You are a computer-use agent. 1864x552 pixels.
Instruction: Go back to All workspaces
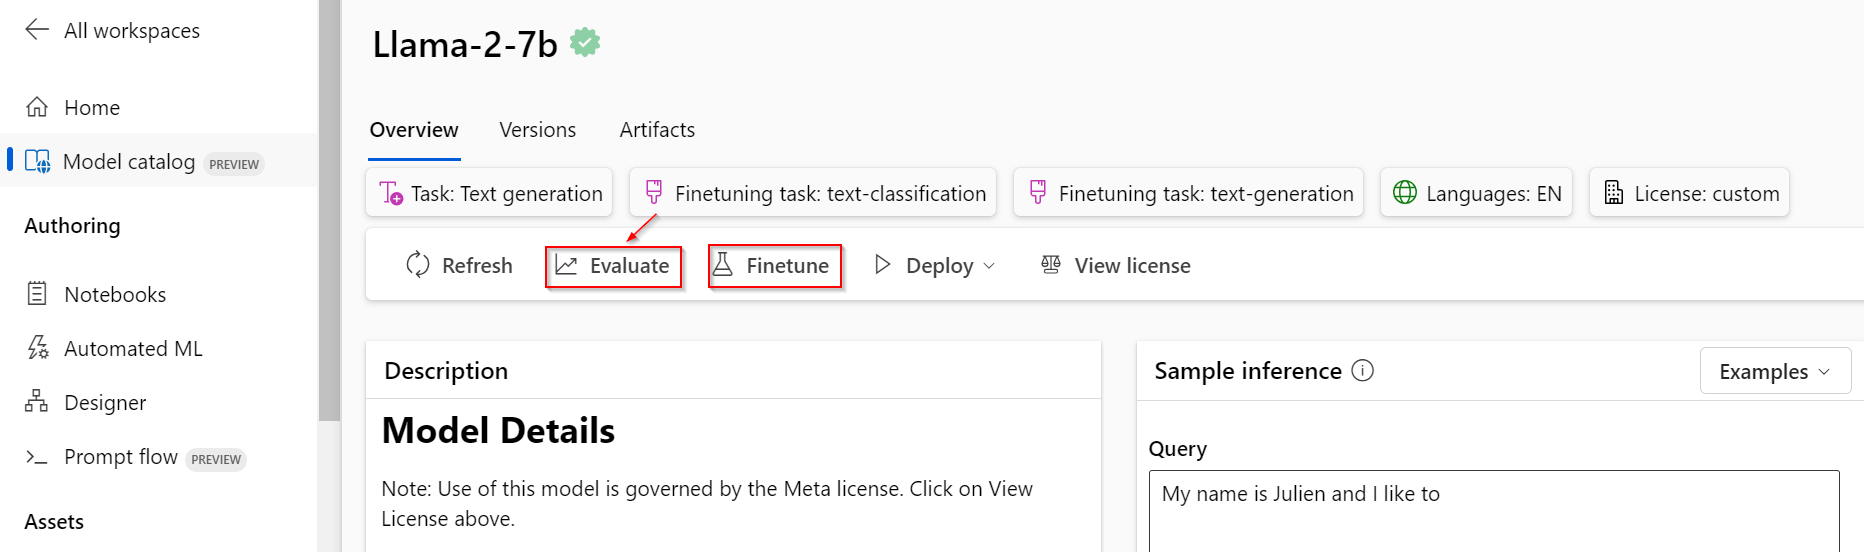tap(132, 31)
